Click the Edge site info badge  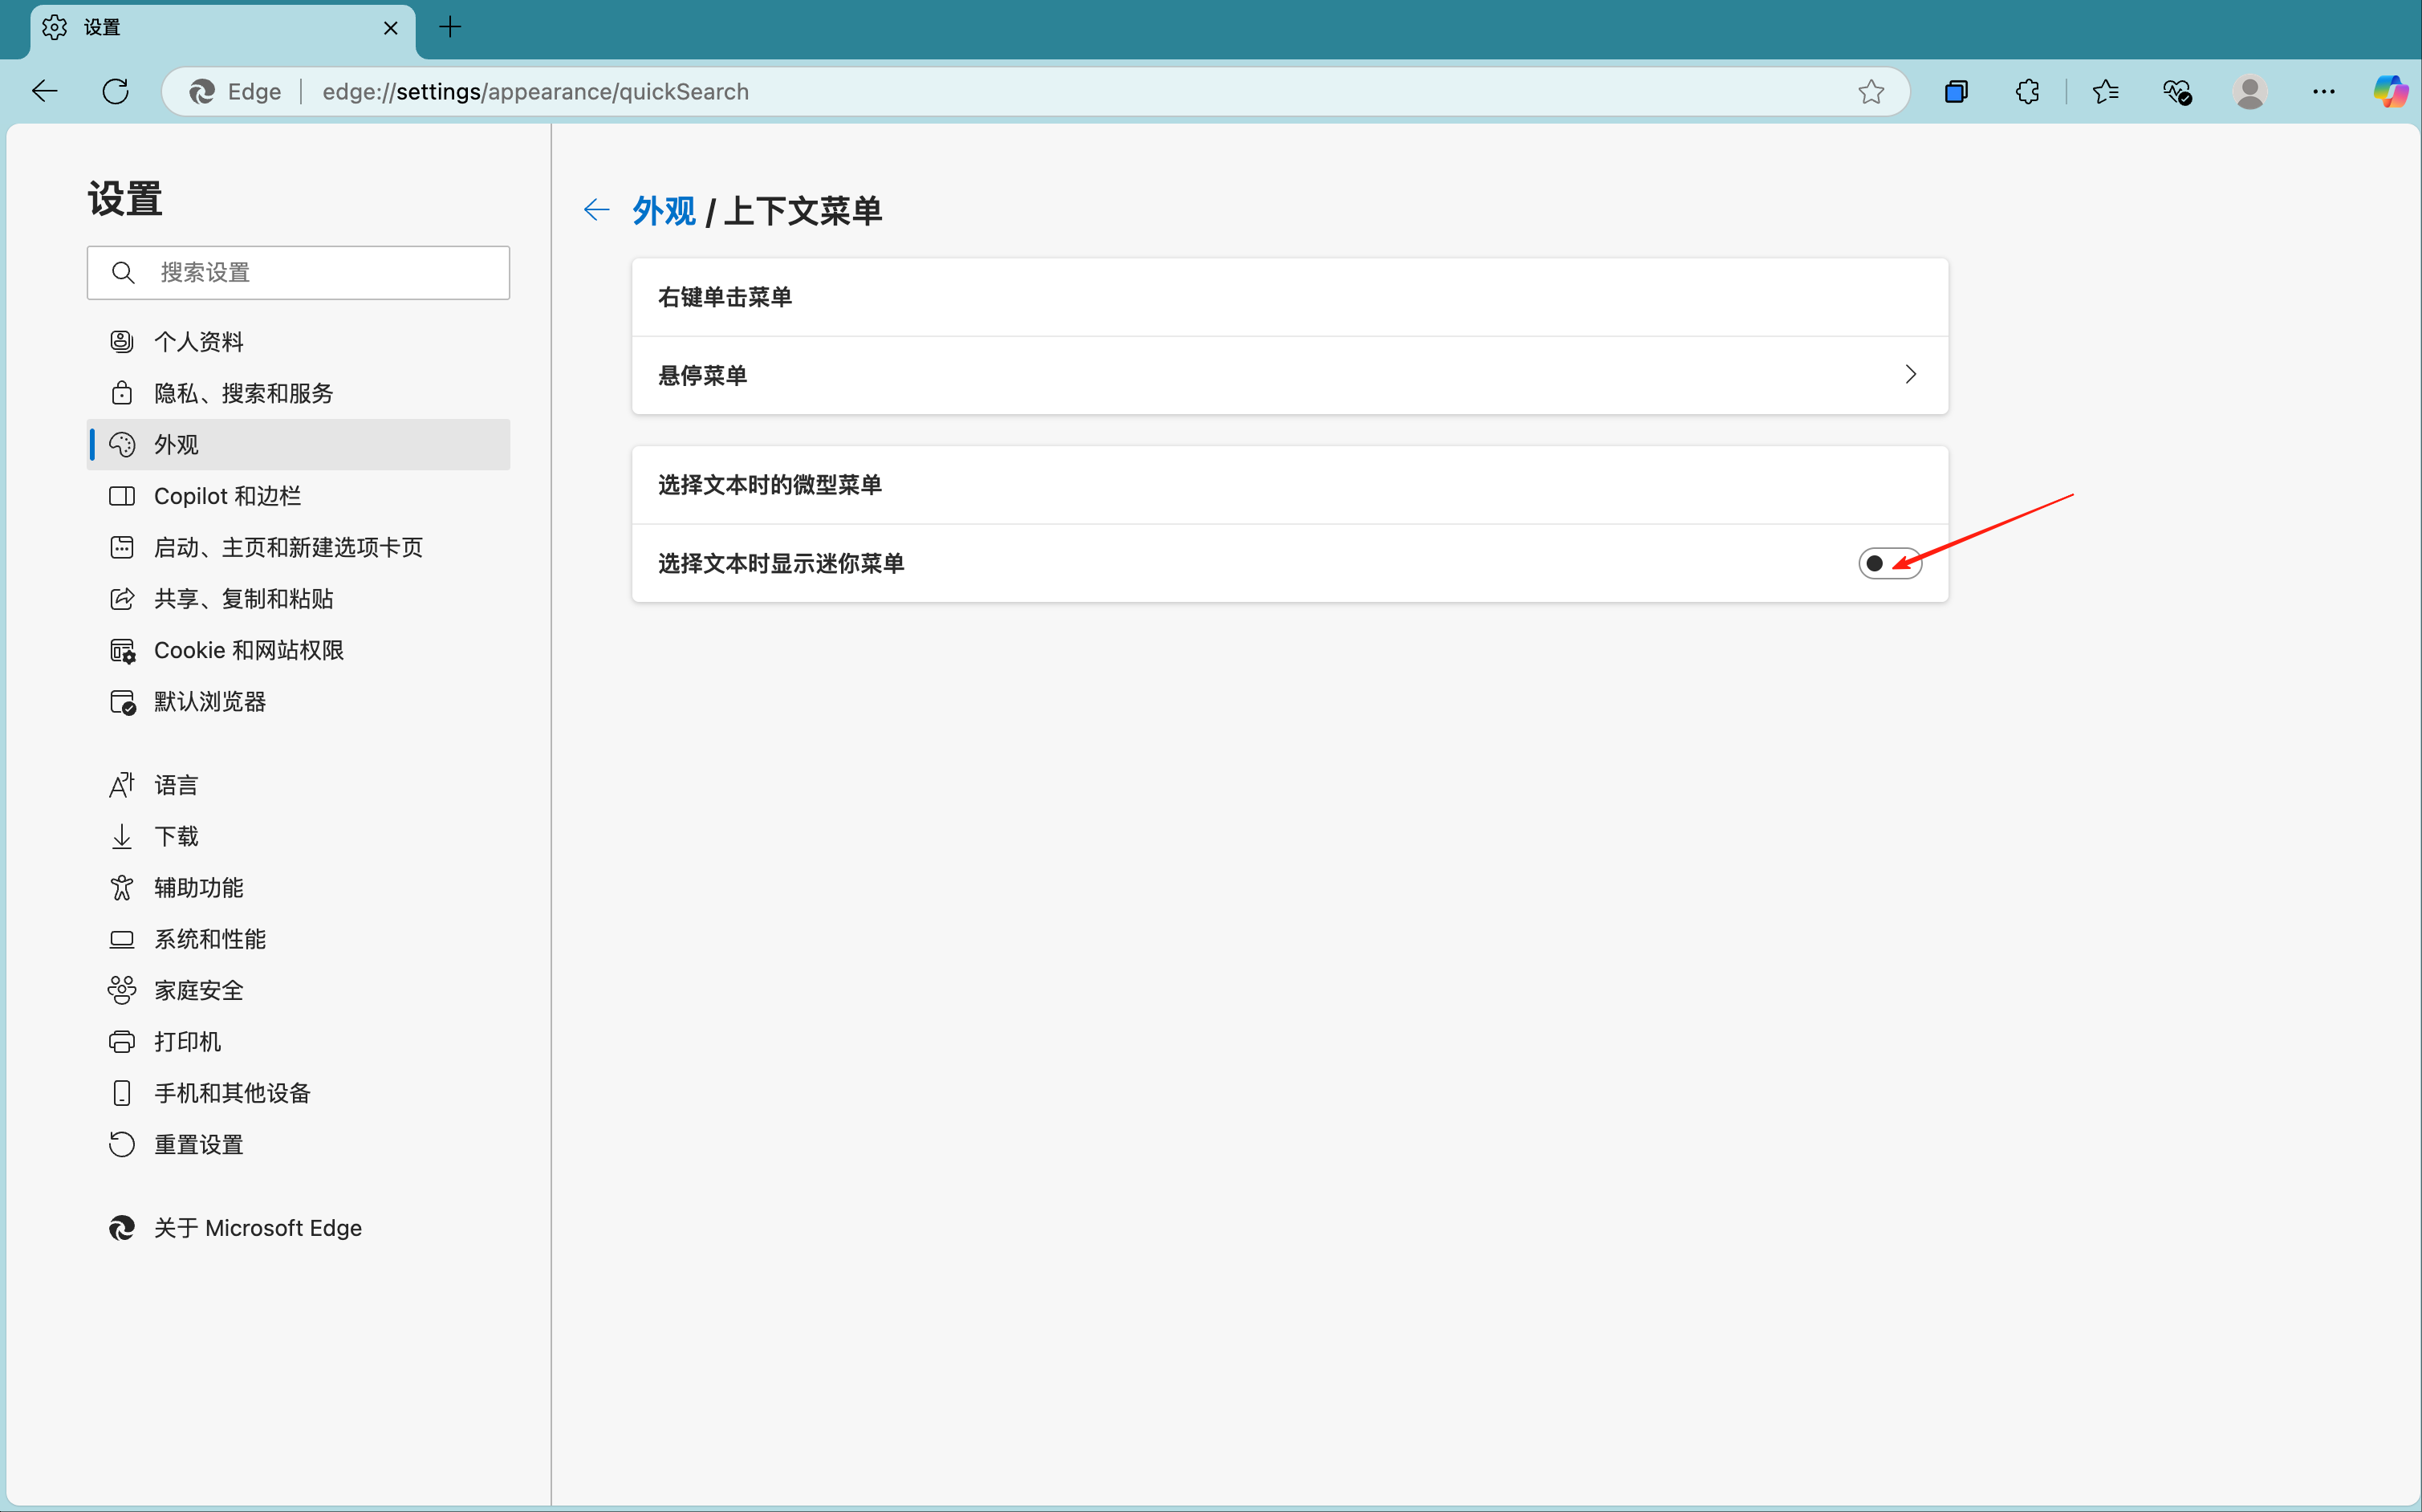click(236, 92)
